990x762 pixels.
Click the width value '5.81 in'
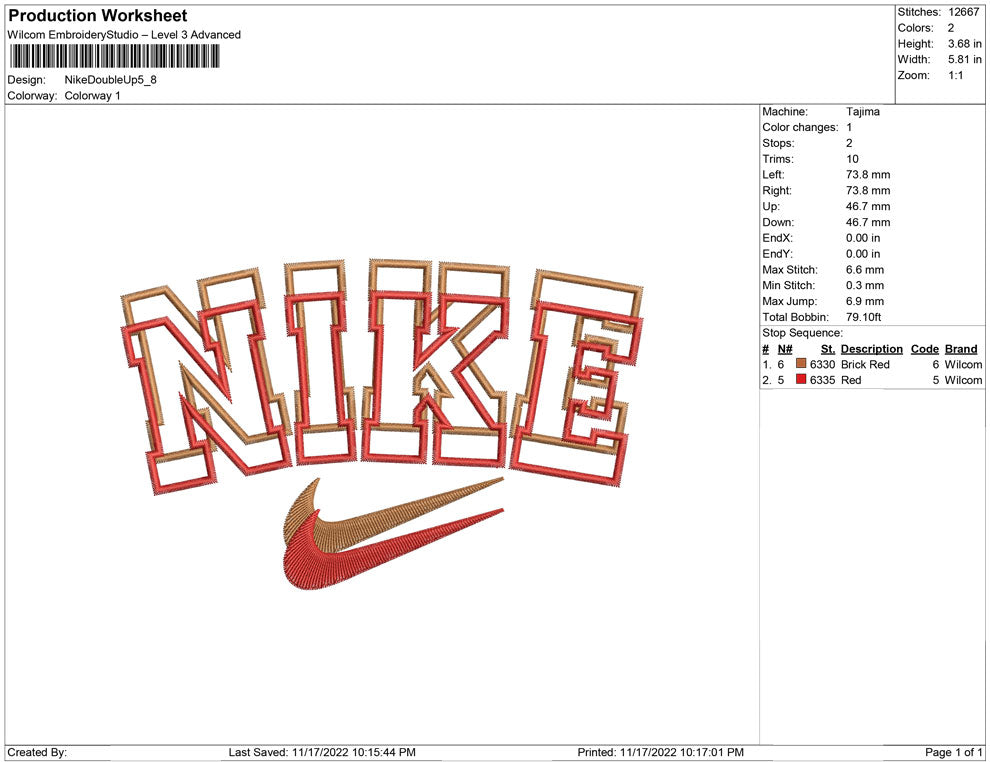point(964,59)
